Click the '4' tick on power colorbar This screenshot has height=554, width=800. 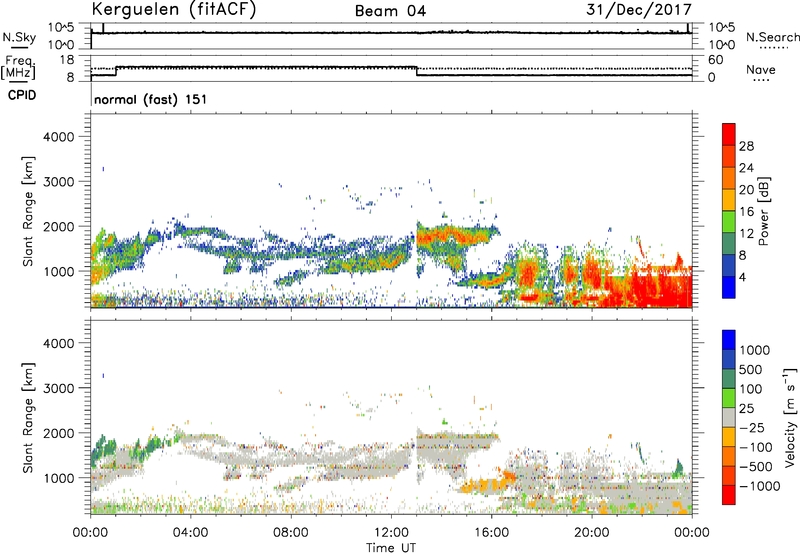pyautogui.click(x=743, y=277)
